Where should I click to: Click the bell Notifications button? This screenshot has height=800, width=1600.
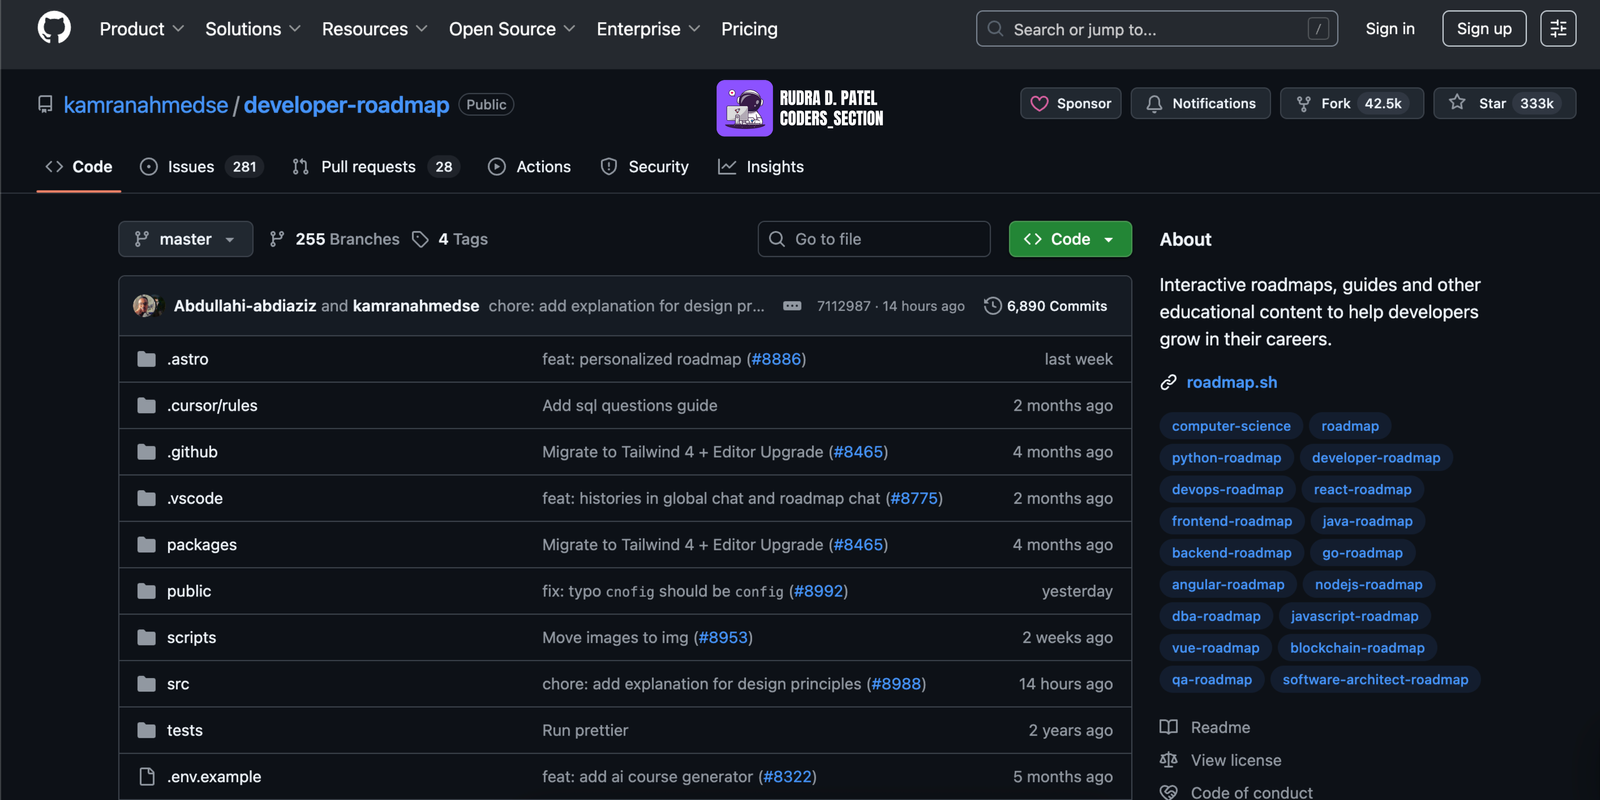[x=1200, y=103]
